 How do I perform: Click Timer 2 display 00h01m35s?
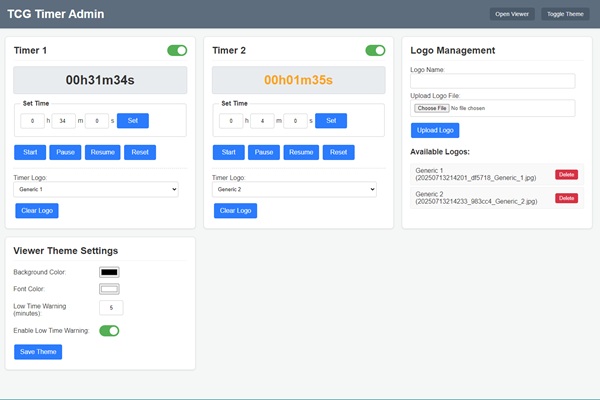(x=298, y=80)
